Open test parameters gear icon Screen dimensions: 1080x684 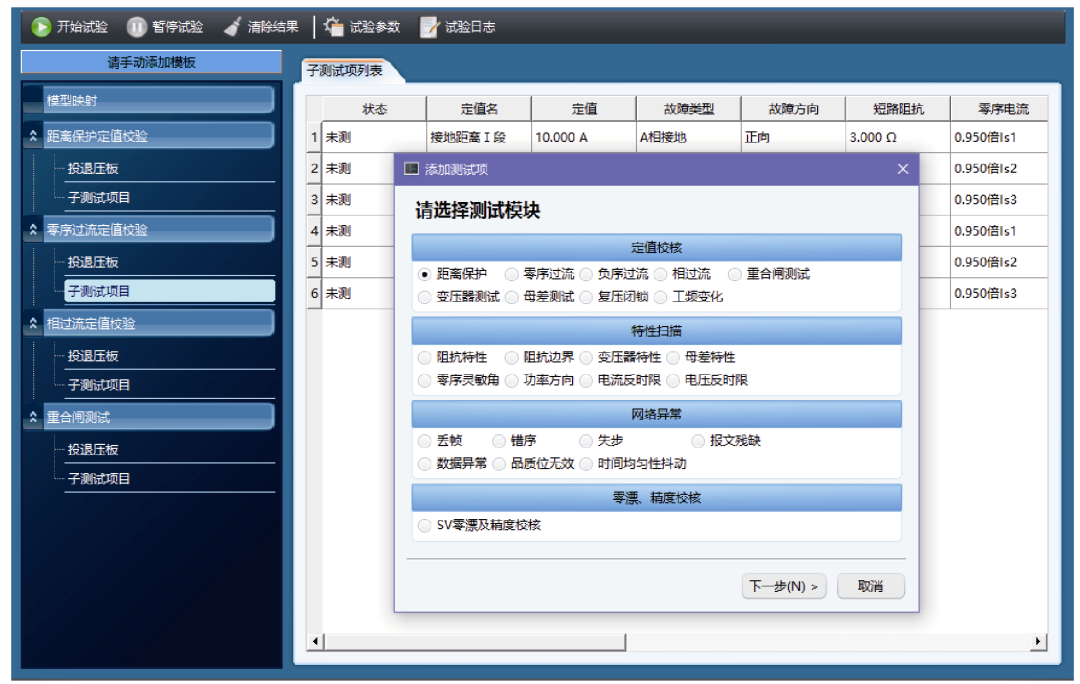tap(334, 27)
